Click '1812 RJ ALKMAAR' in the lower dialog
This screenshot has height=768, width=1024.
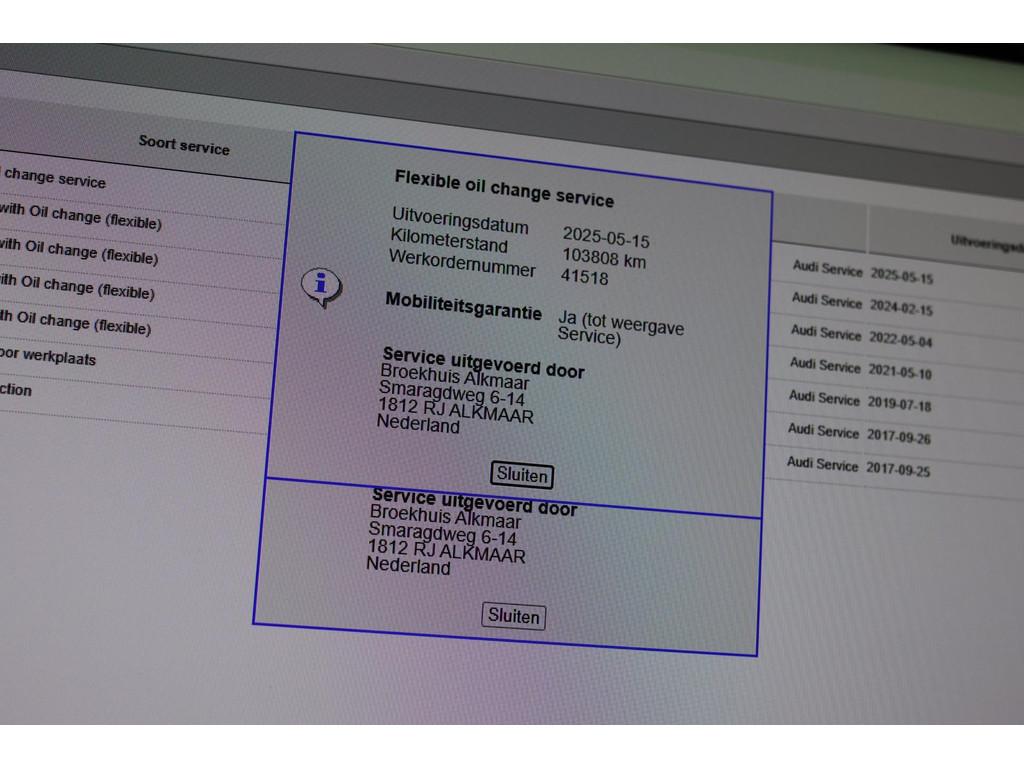point(446,550)
